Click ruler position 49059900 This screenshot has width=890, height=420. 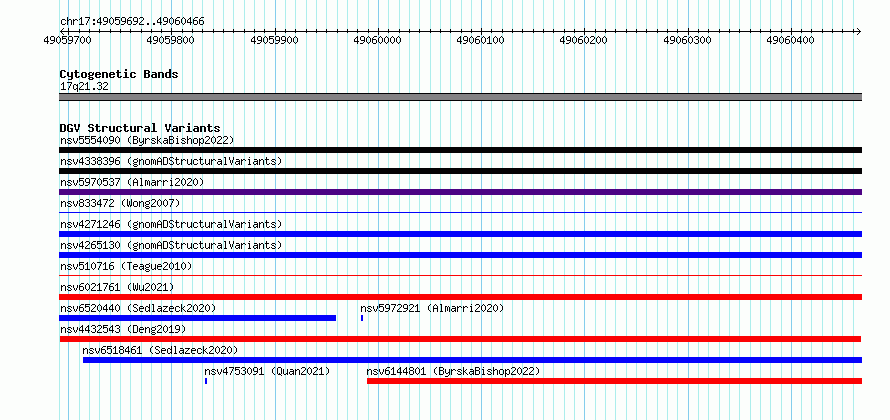click(274, 41)
